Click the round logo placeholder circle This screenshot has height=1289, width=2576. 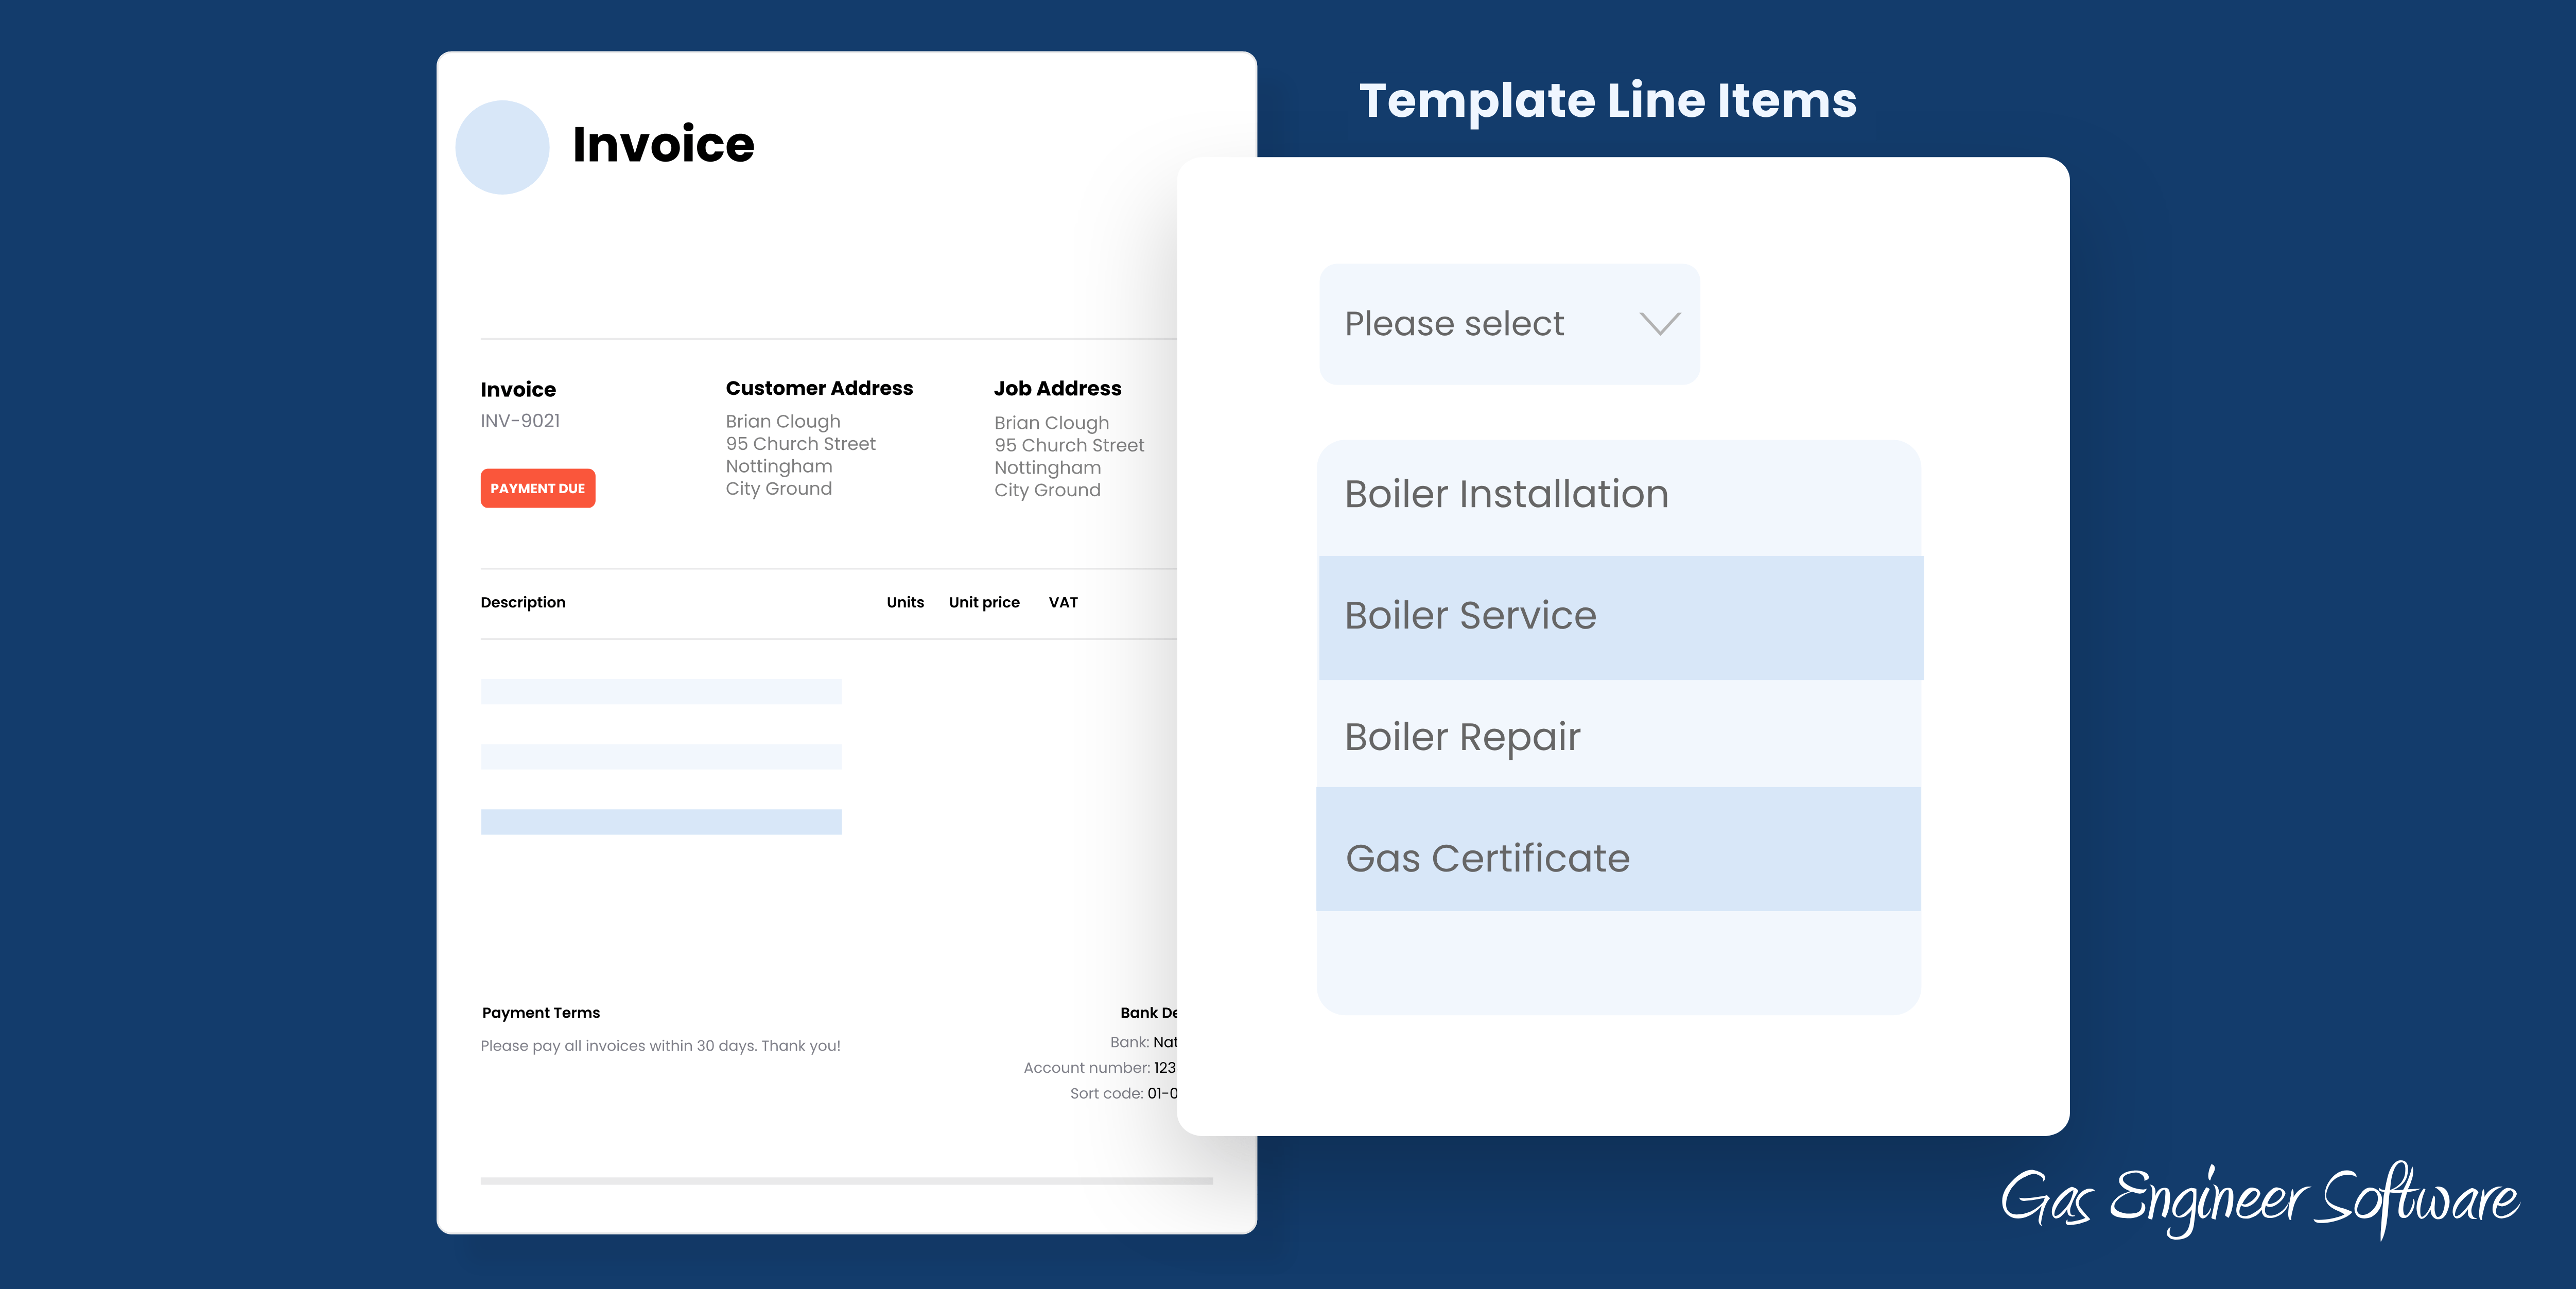pyautogui.click(x=502, y=147)
